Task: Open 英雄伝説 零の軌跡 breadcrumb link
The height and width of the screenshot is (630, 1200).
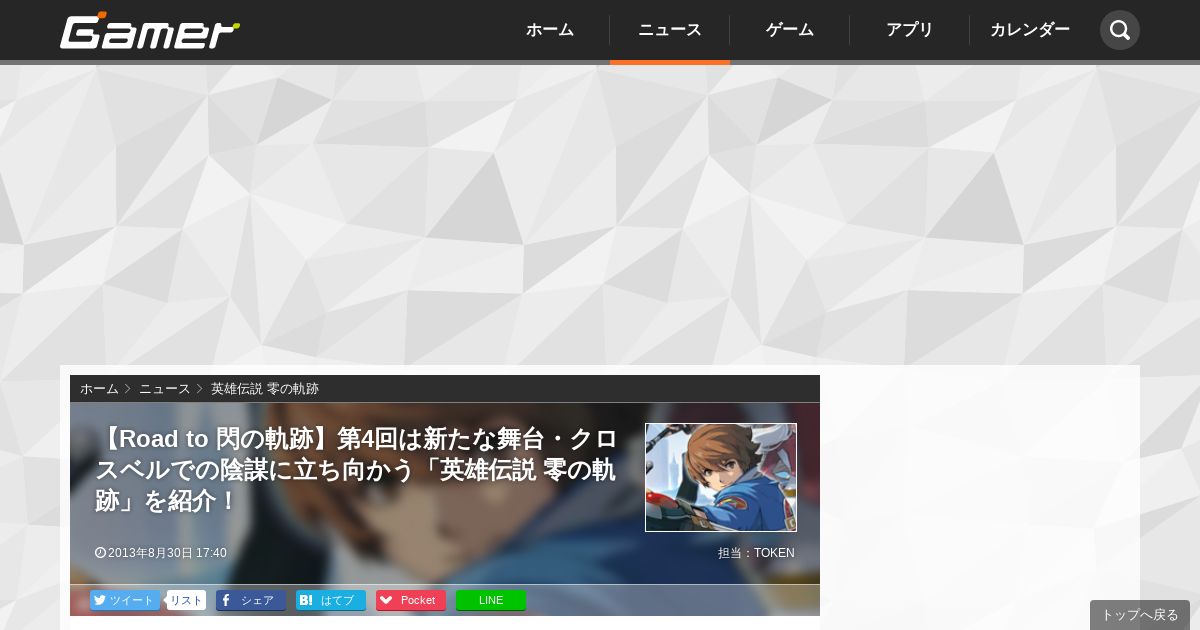Action: pyautogui.click(x=265, y=389)
